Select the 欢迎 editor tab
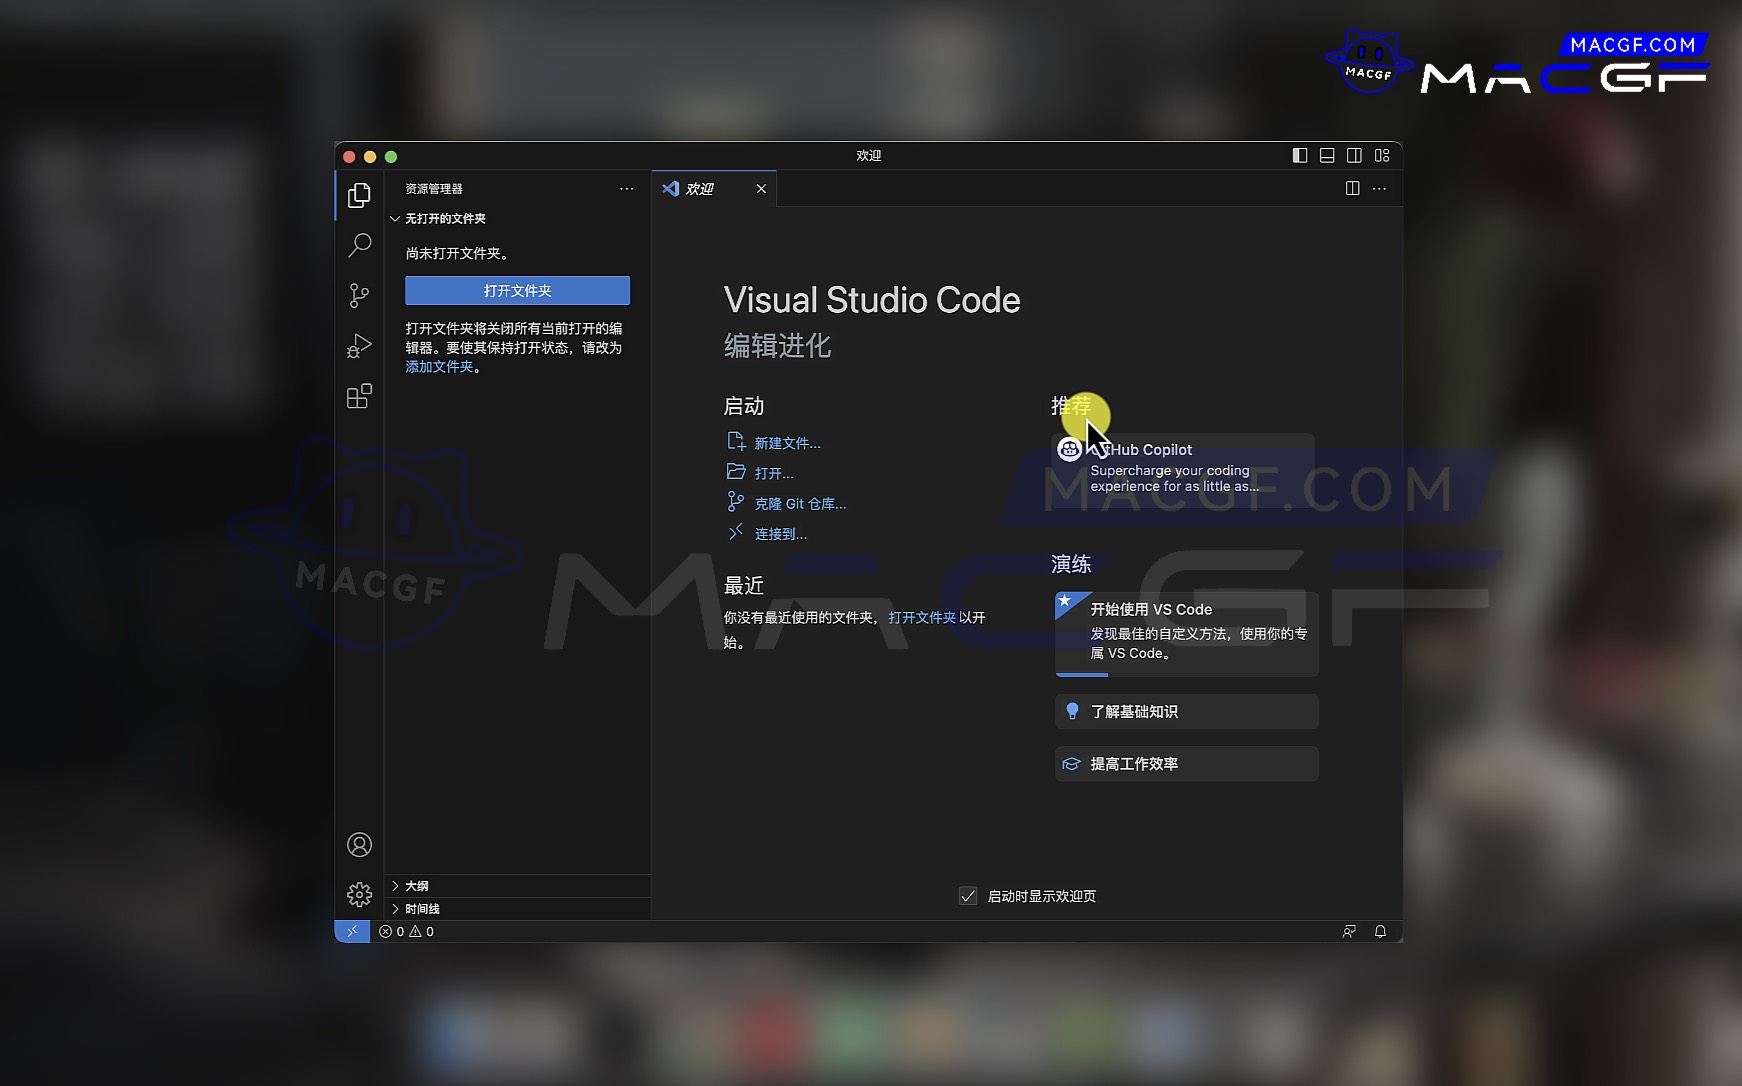 click(700, 189)
